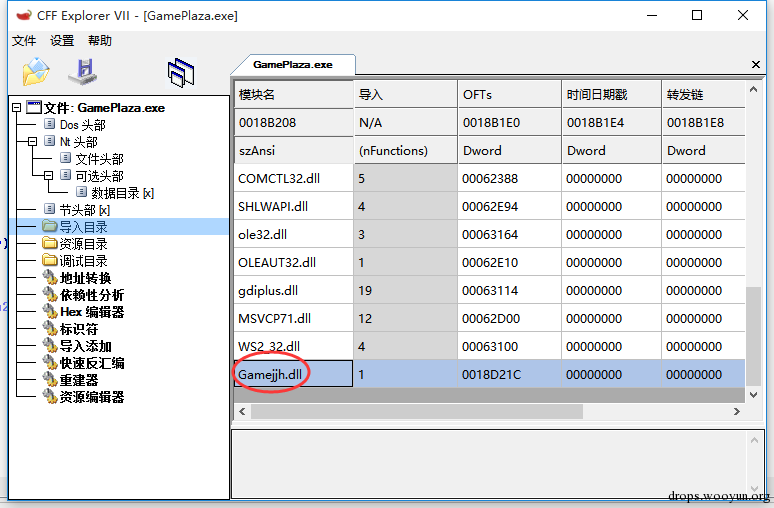Click the 模块名 column header
Image resolution: width=774 pixels, height=508 pixels.
tap(294, 94)
